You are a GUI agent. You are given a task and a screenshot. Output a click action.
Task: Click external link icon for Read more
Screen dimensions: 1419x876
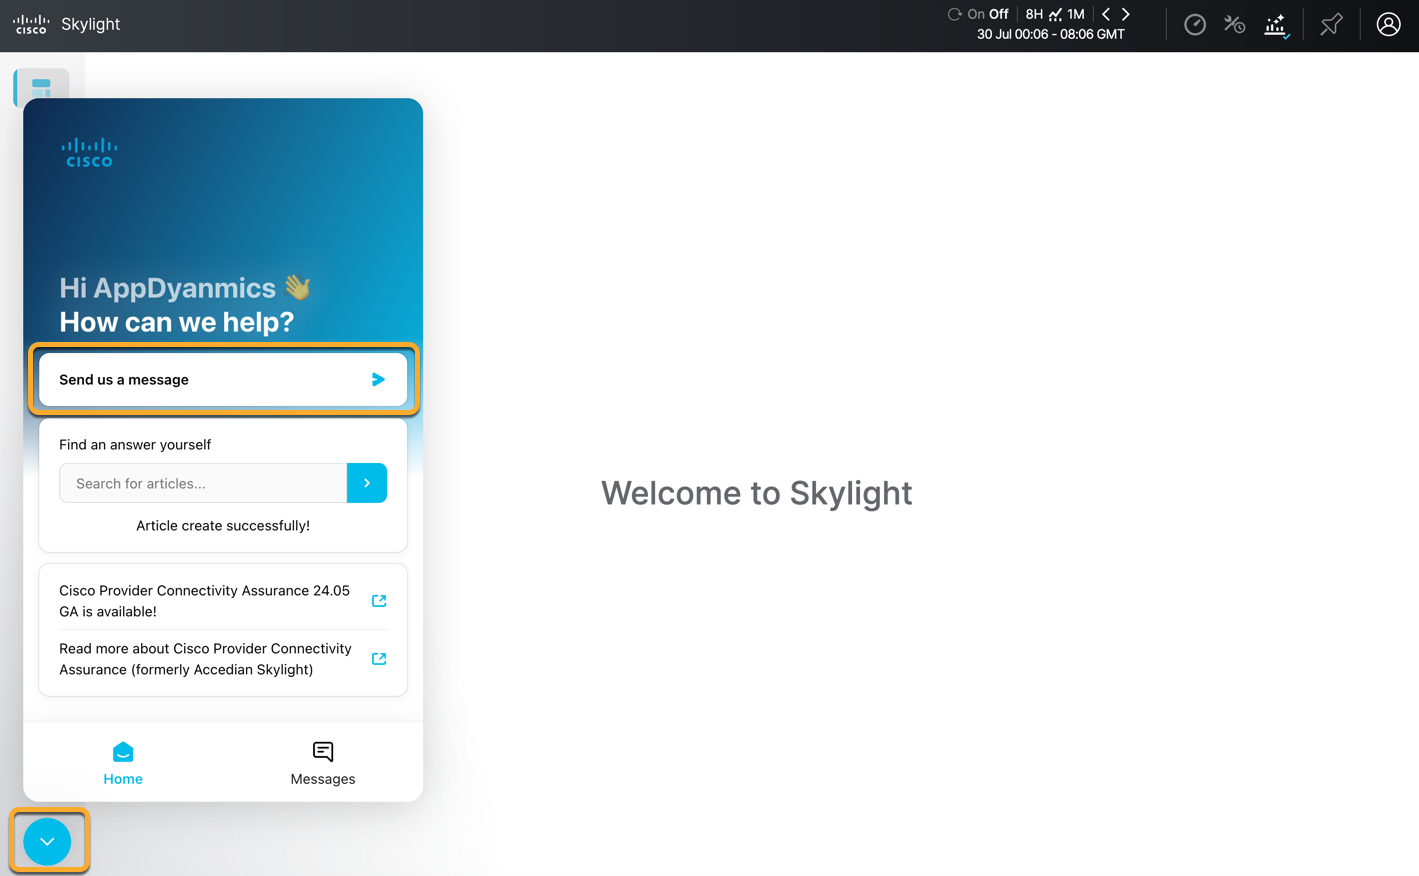tap(379, 659)
